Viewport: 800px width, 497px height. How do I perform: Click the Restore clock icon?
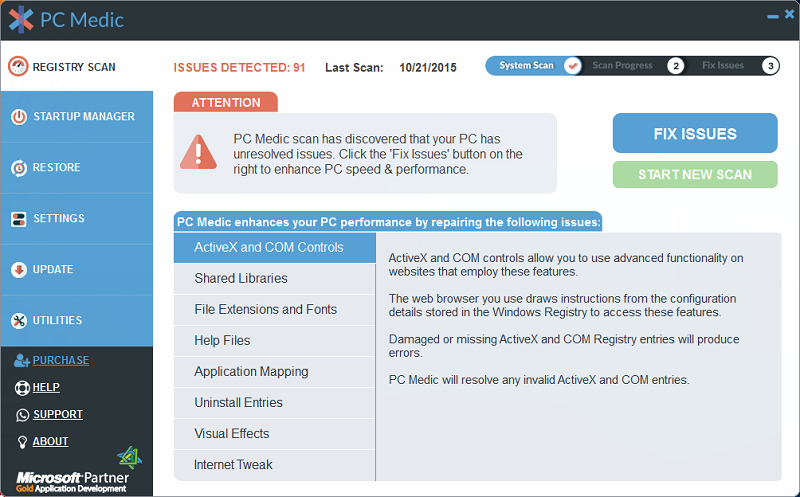(x=18, y=168)
